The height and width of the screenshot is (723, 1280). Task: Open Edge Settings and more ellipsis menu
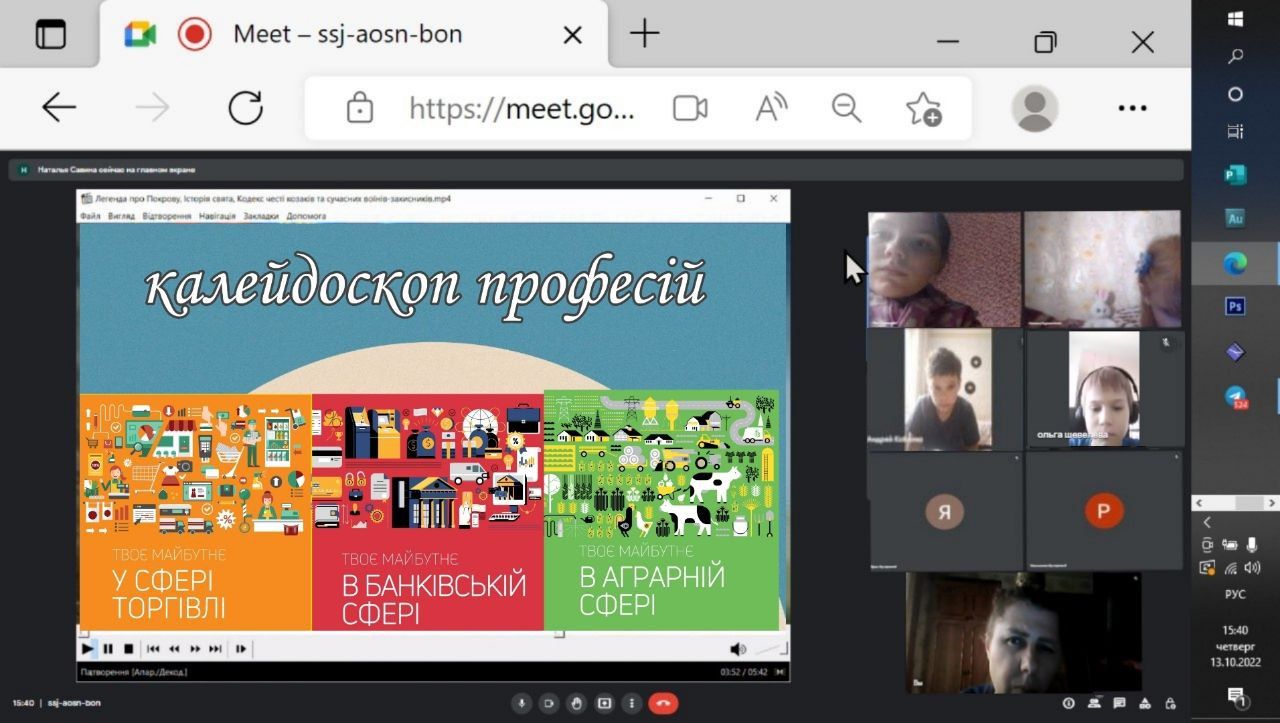pos(1132,108)
